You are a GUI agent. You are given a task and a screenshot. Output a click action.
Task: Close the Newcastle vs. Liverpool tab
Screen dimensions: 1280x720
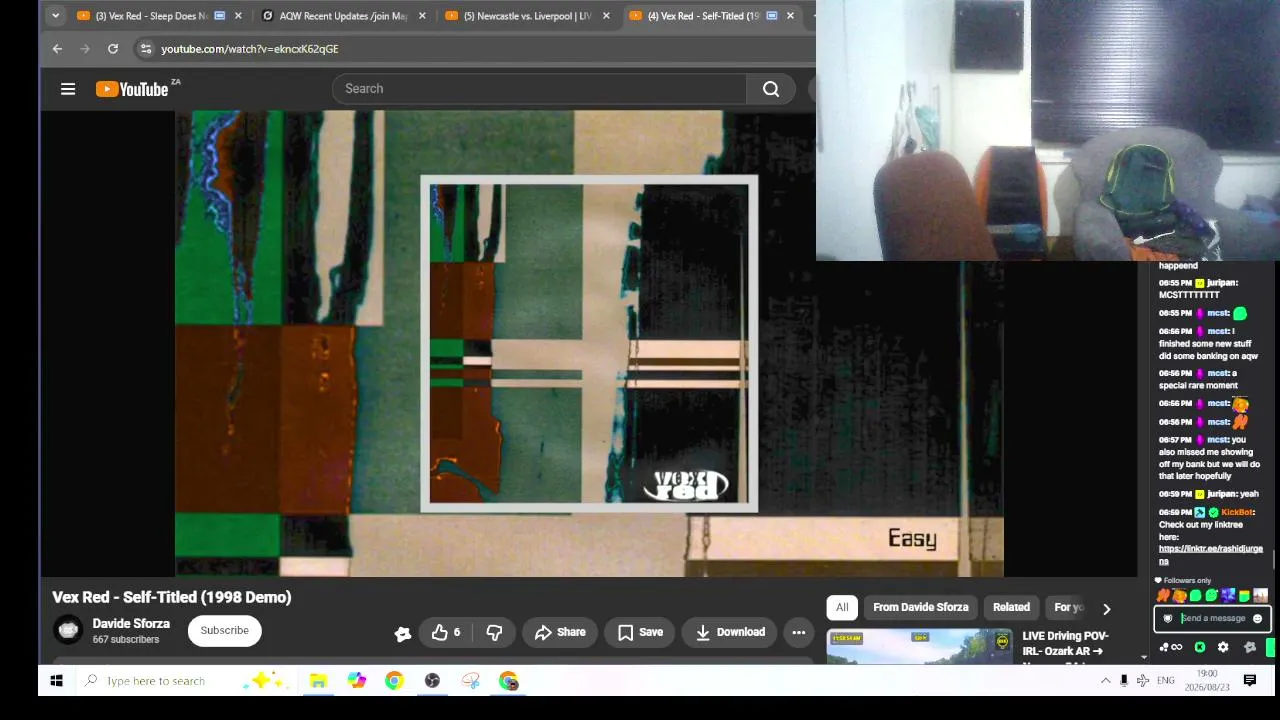tap(606, 16)
